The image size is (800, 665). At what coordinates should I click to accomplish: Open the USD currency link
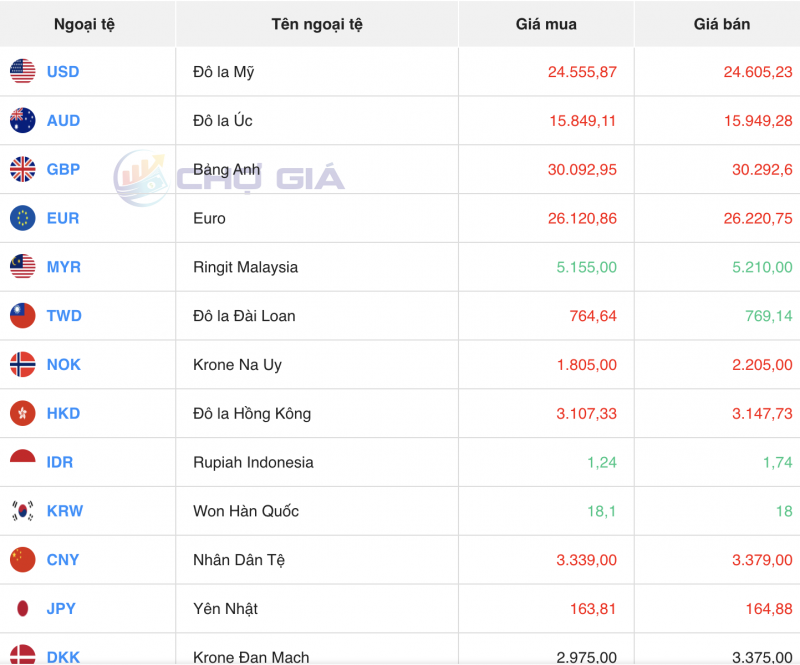pyautogui.click(x=61, y=71)
